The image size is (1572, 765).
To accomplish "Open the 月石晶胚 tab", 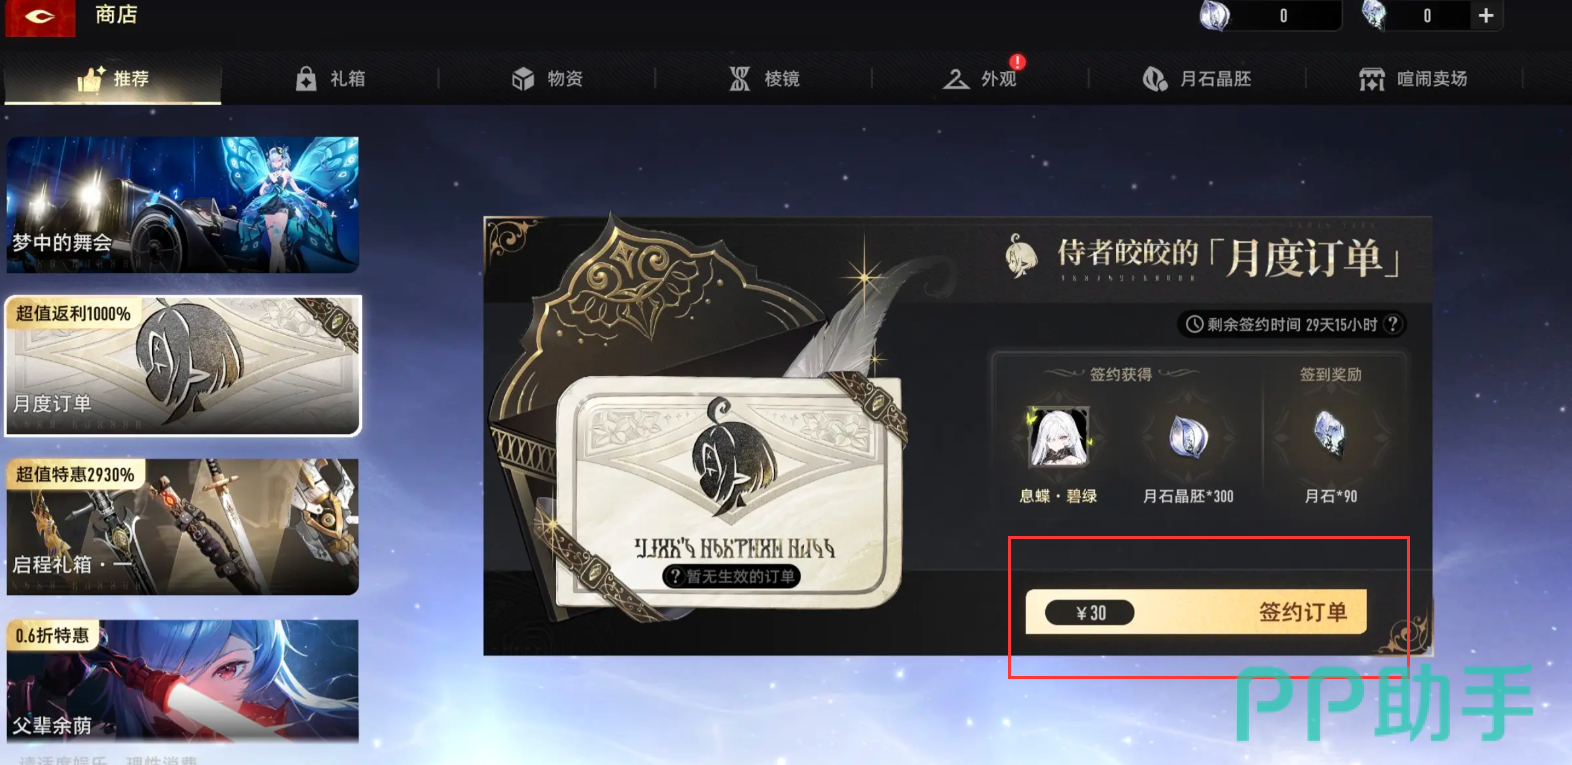I will [1197, 78].
